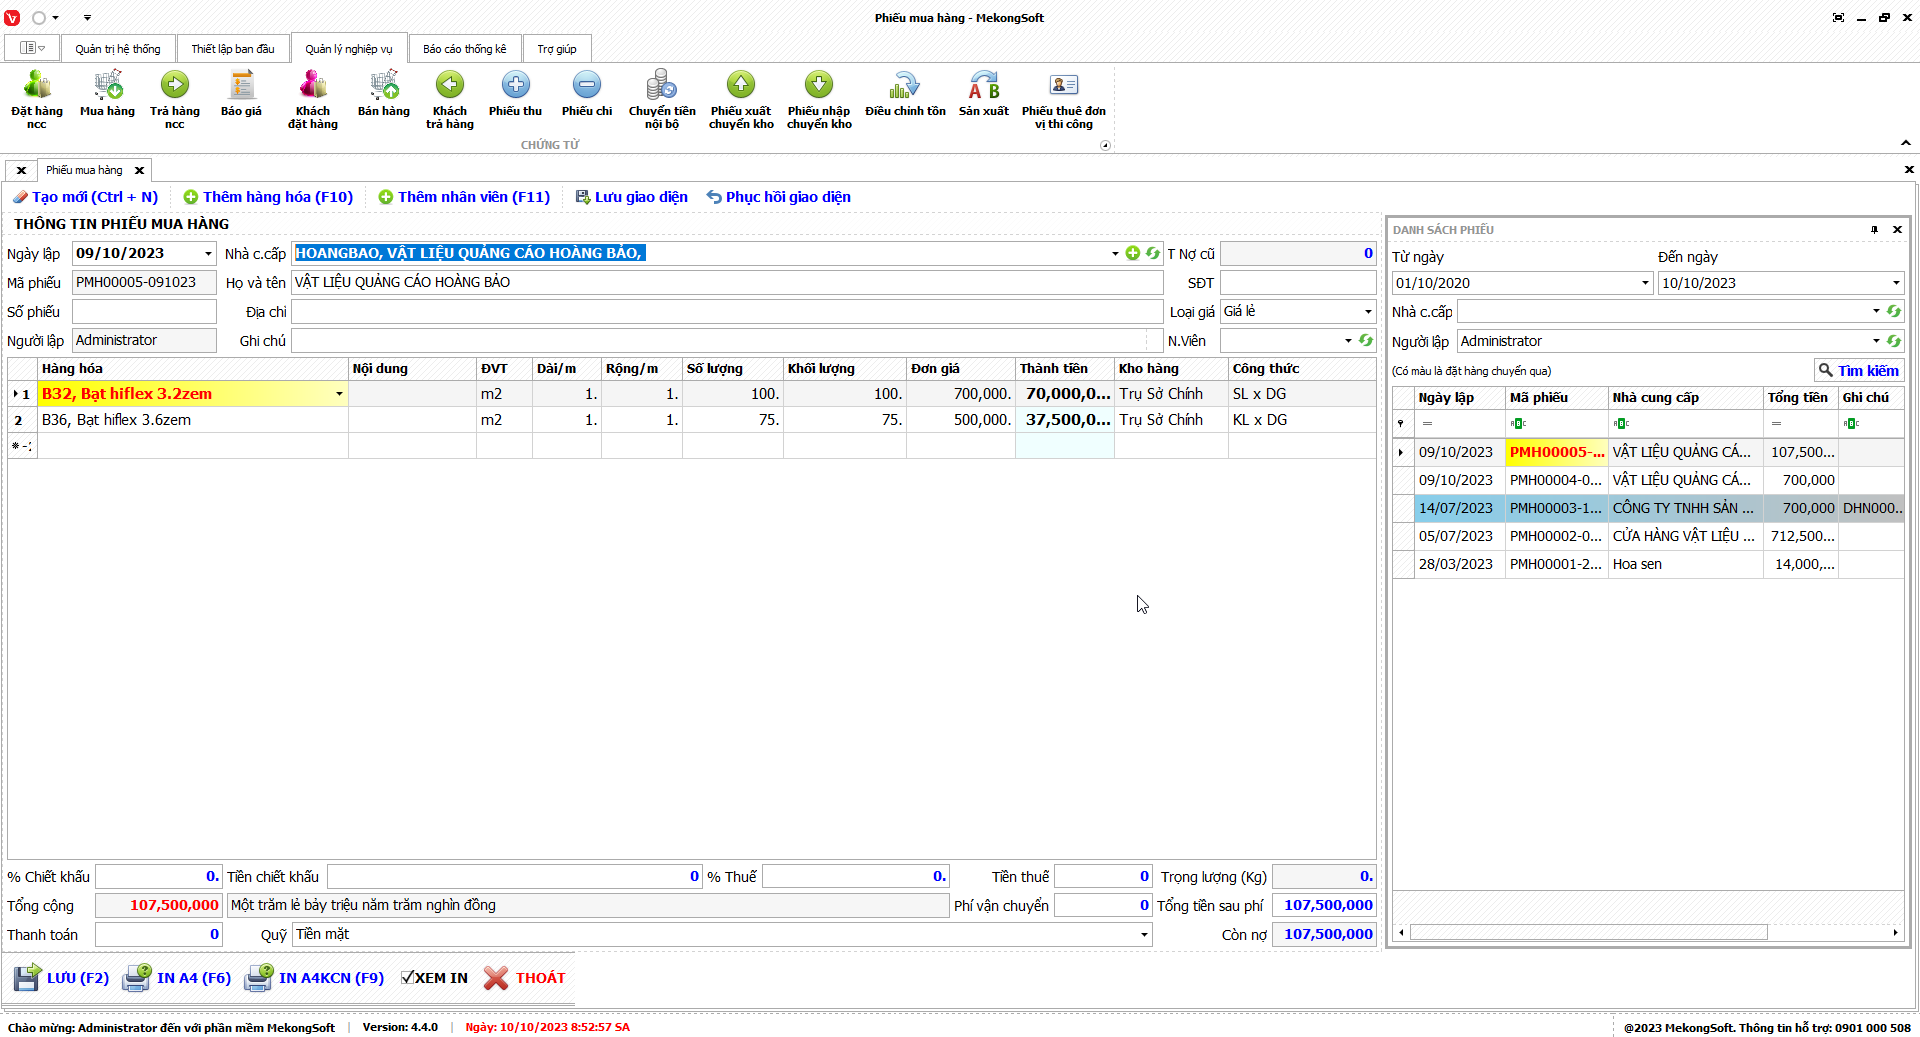
Task: Open Chuyển tiền nội bộ icon
Action: 661,86
